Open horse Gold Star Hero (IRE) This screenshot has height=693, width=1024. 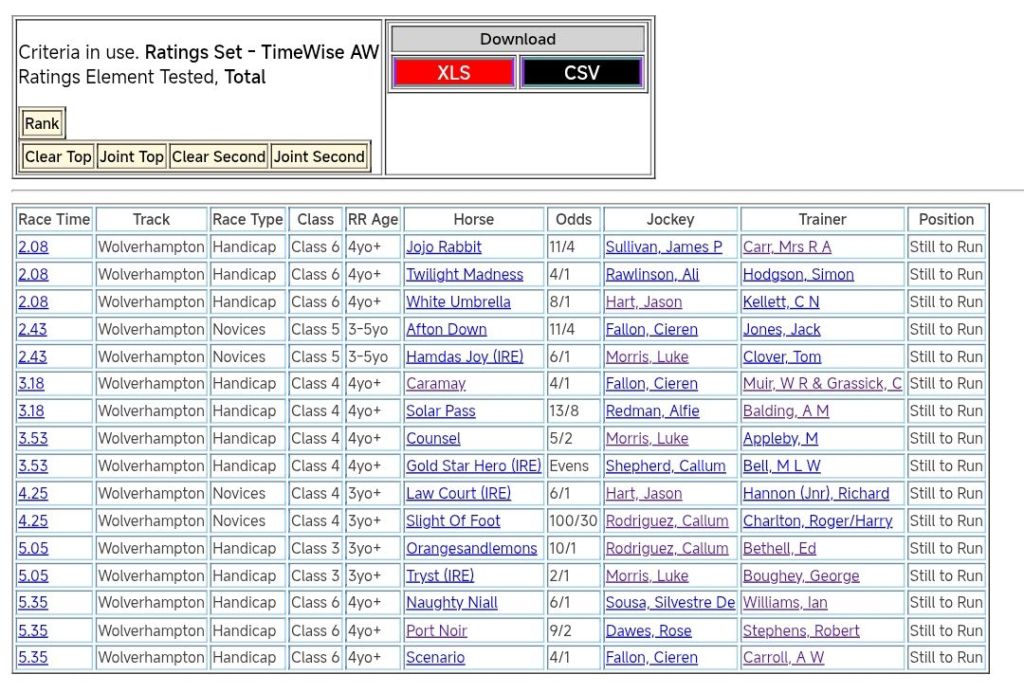(473, 466)
